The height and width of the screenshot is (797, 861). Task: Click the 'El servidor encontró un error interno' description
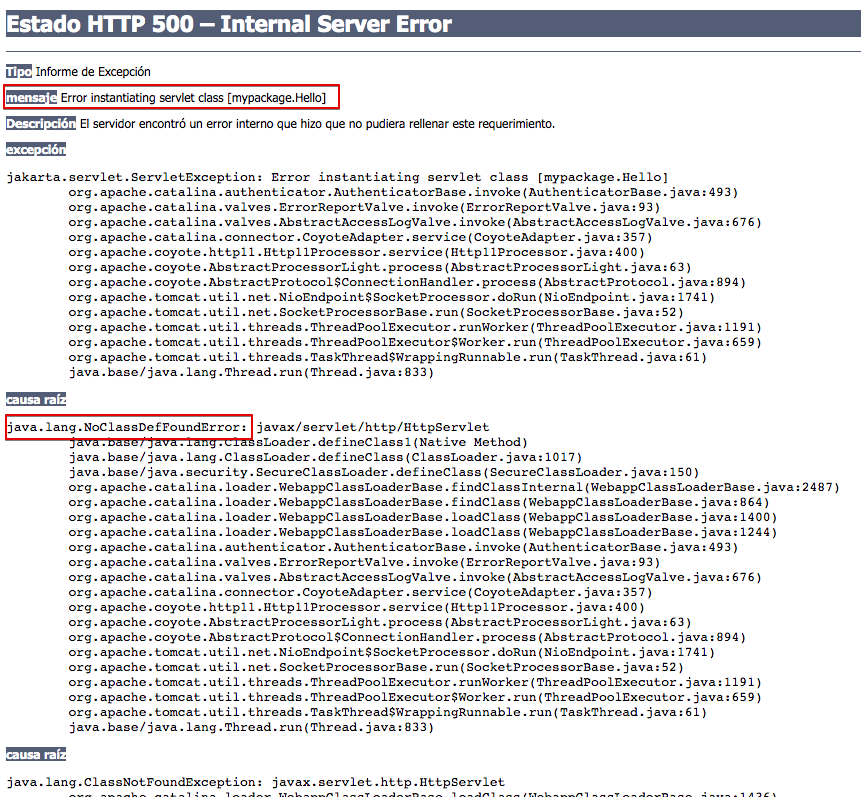tap(317, 124)
